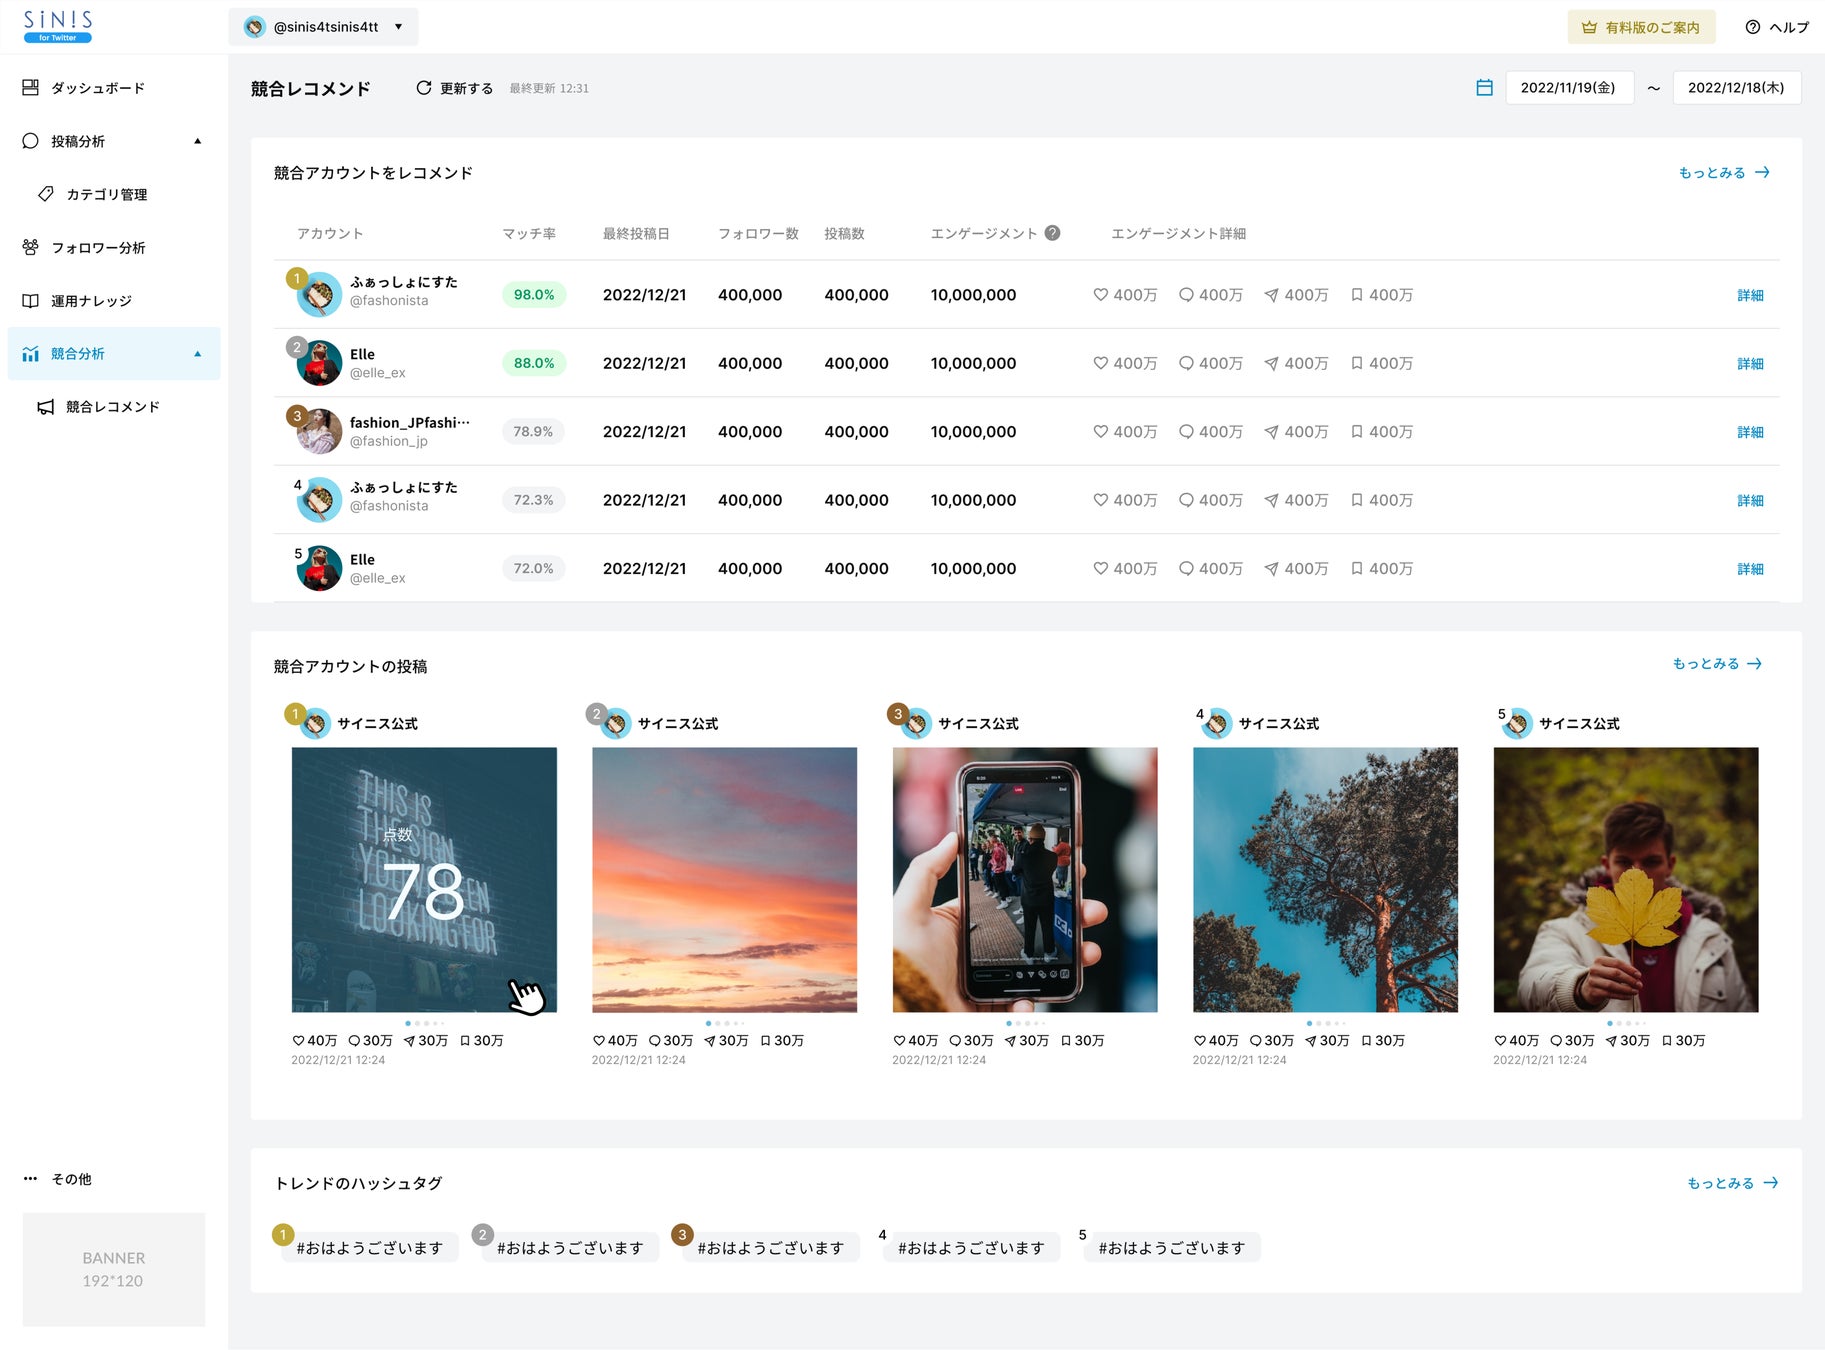Viewport: 1825px width, 1350px height.
Task: Click the フォロワー分析 people icon
Action: (31, 247)
